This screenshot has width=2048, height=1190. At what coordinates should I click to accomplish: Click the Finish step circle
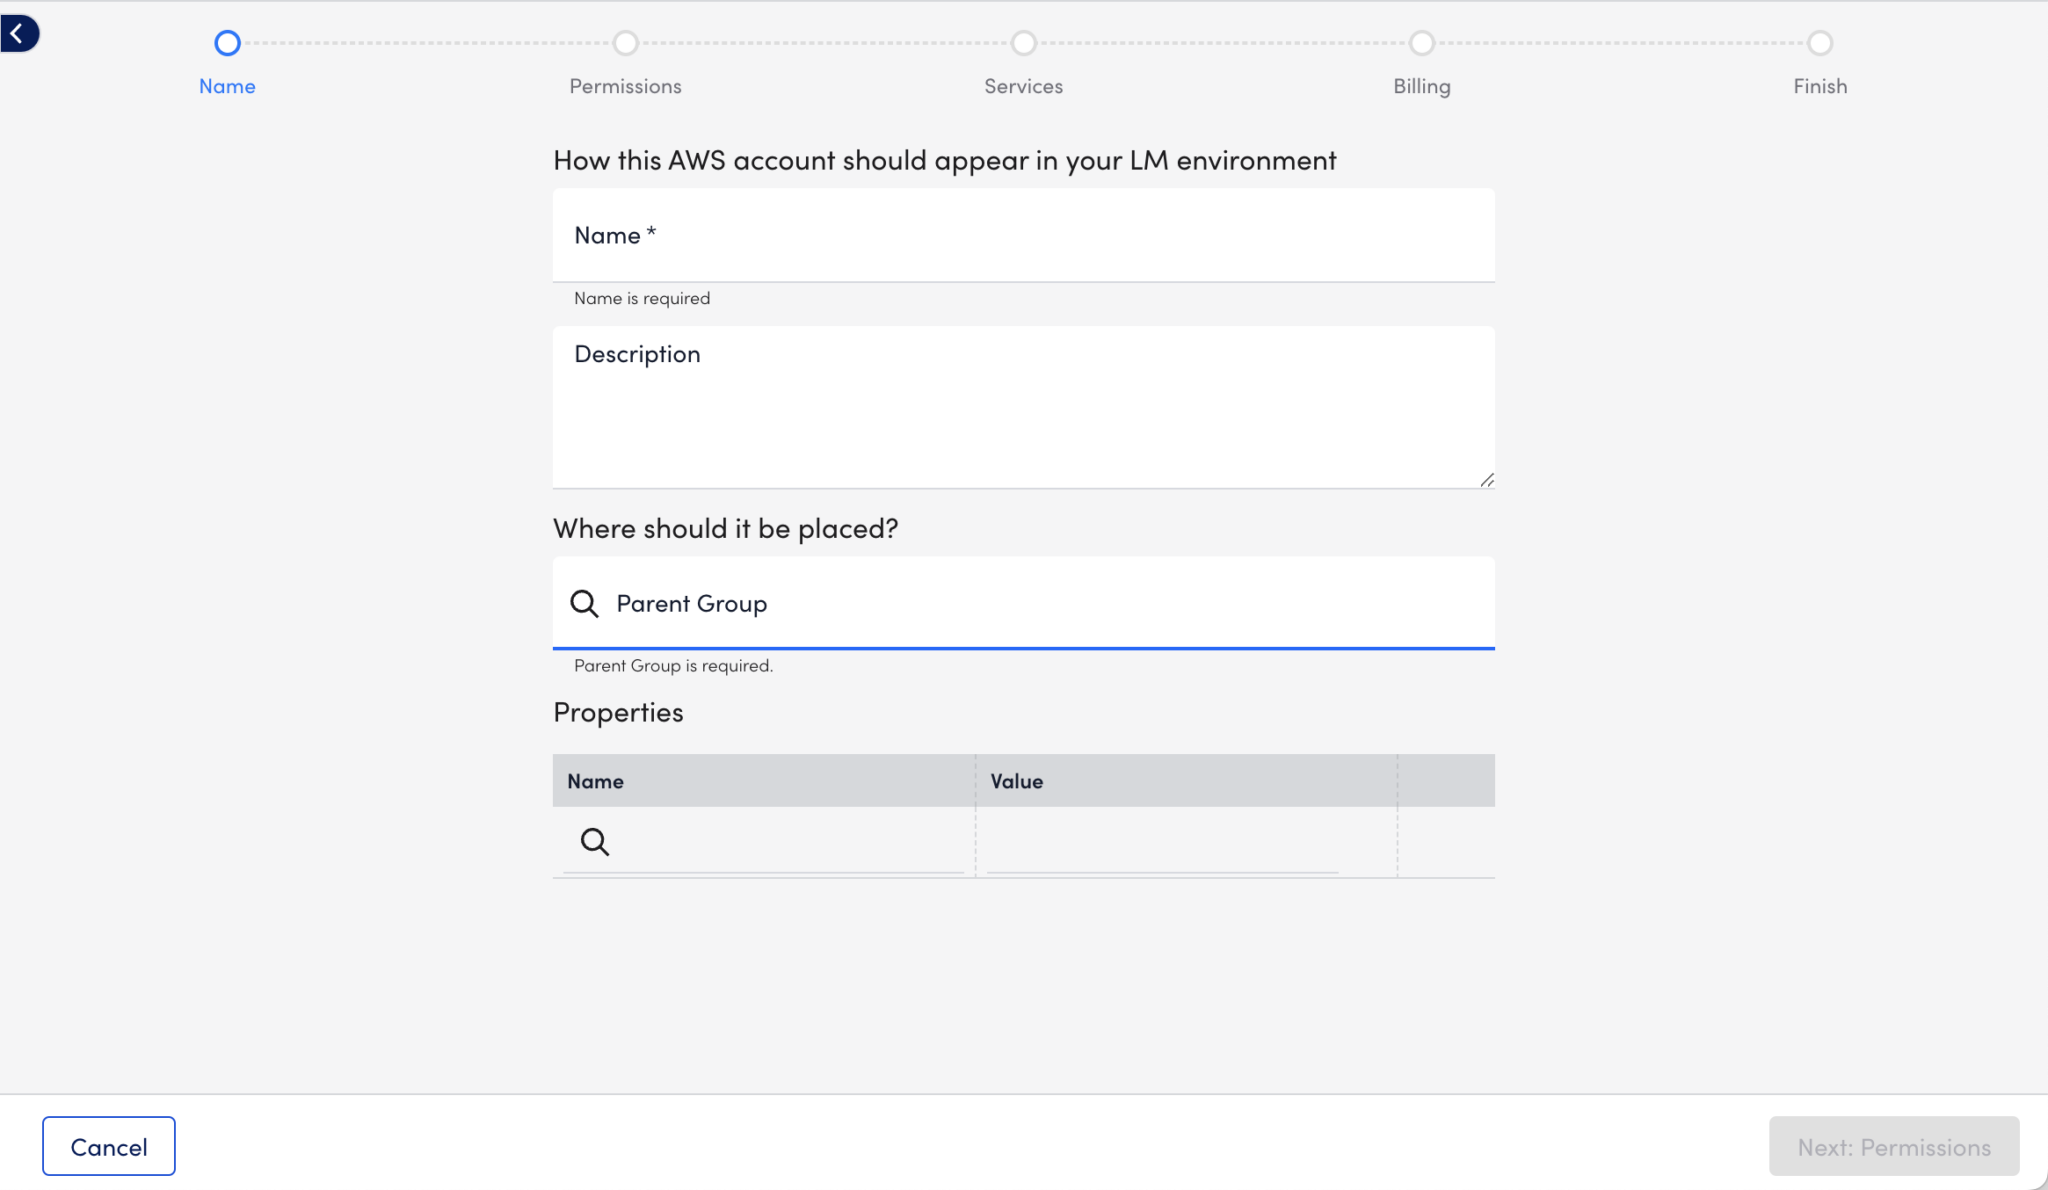(1818, 43)
